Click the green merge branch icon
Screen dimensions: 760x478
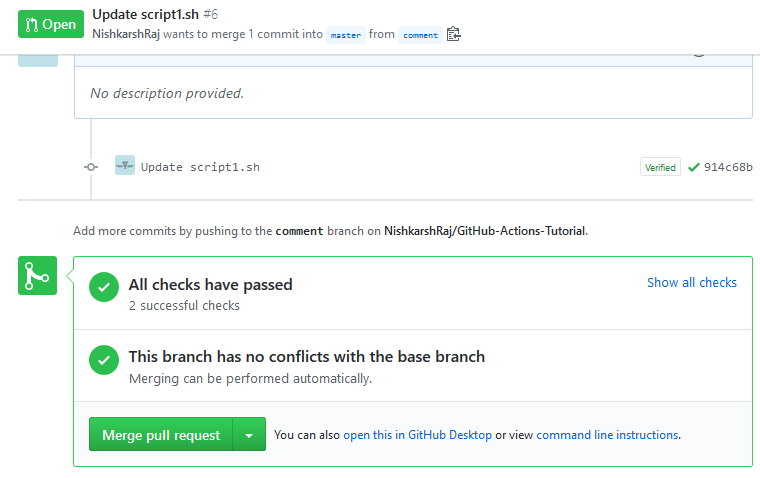pos(37,275)
